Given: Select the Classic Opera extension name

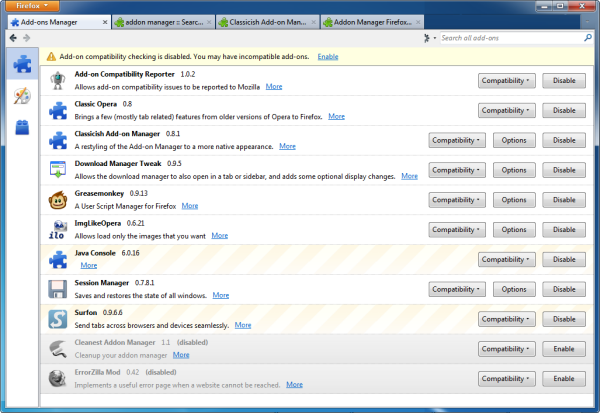Looking at the screenshot, I should click(x=96, y=104).
